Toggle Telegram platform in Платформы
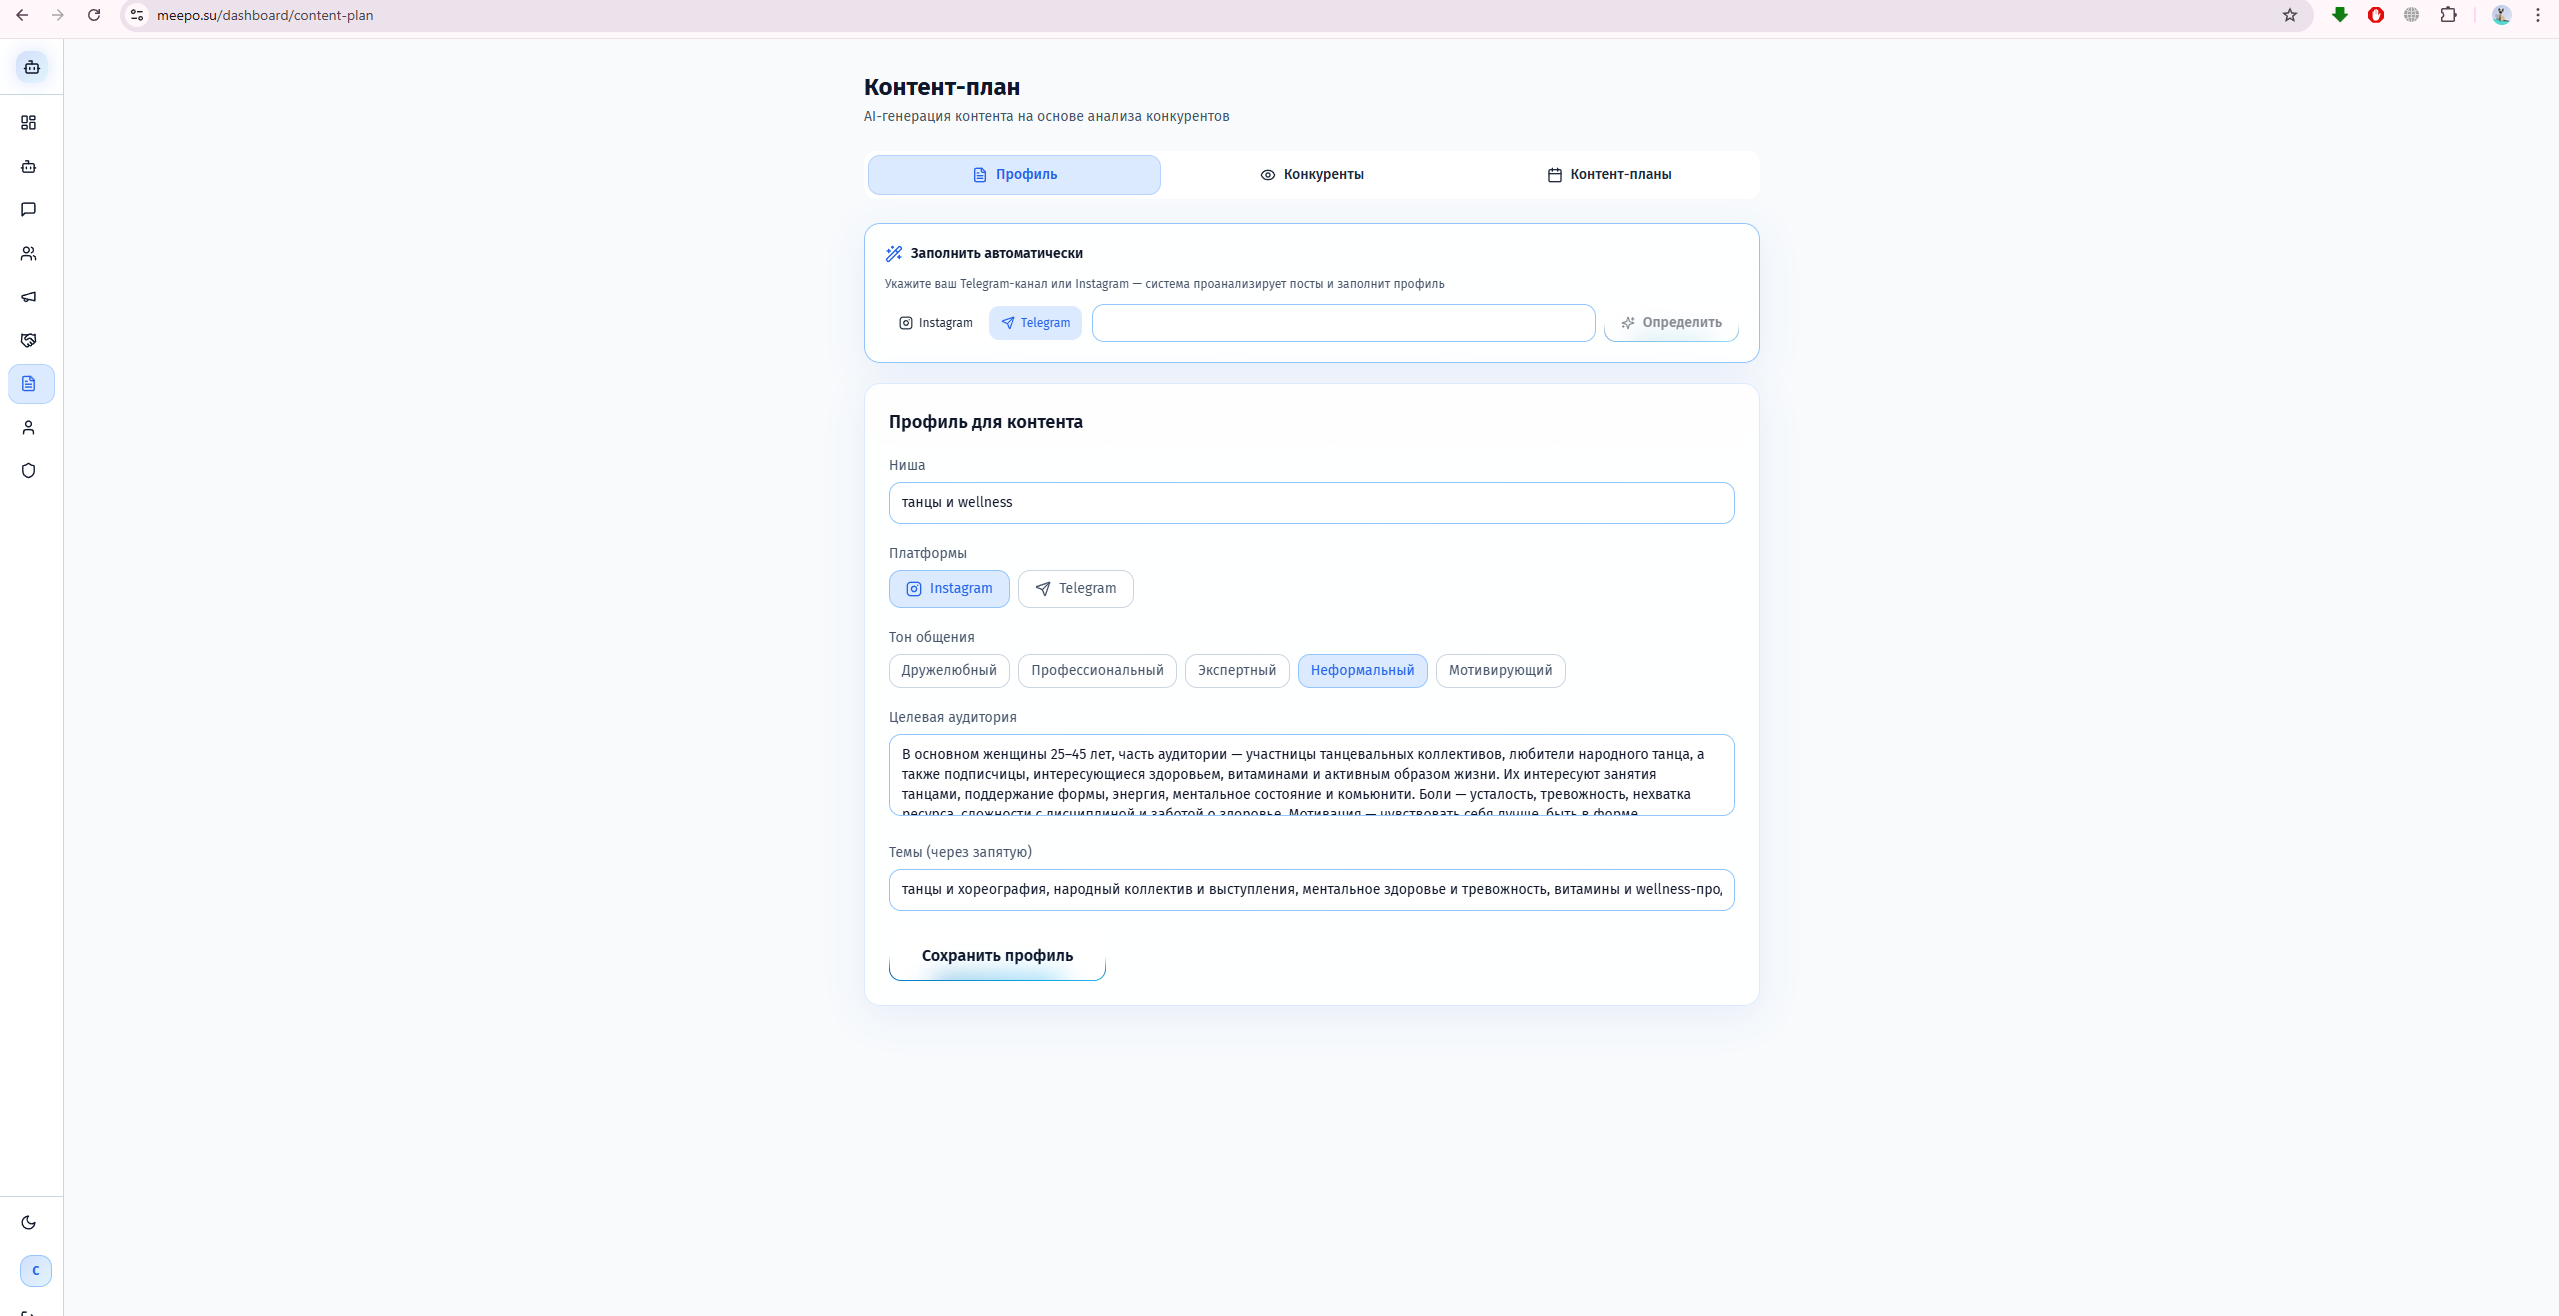Viewport: 2559px width, 1316px height. 1075,589
